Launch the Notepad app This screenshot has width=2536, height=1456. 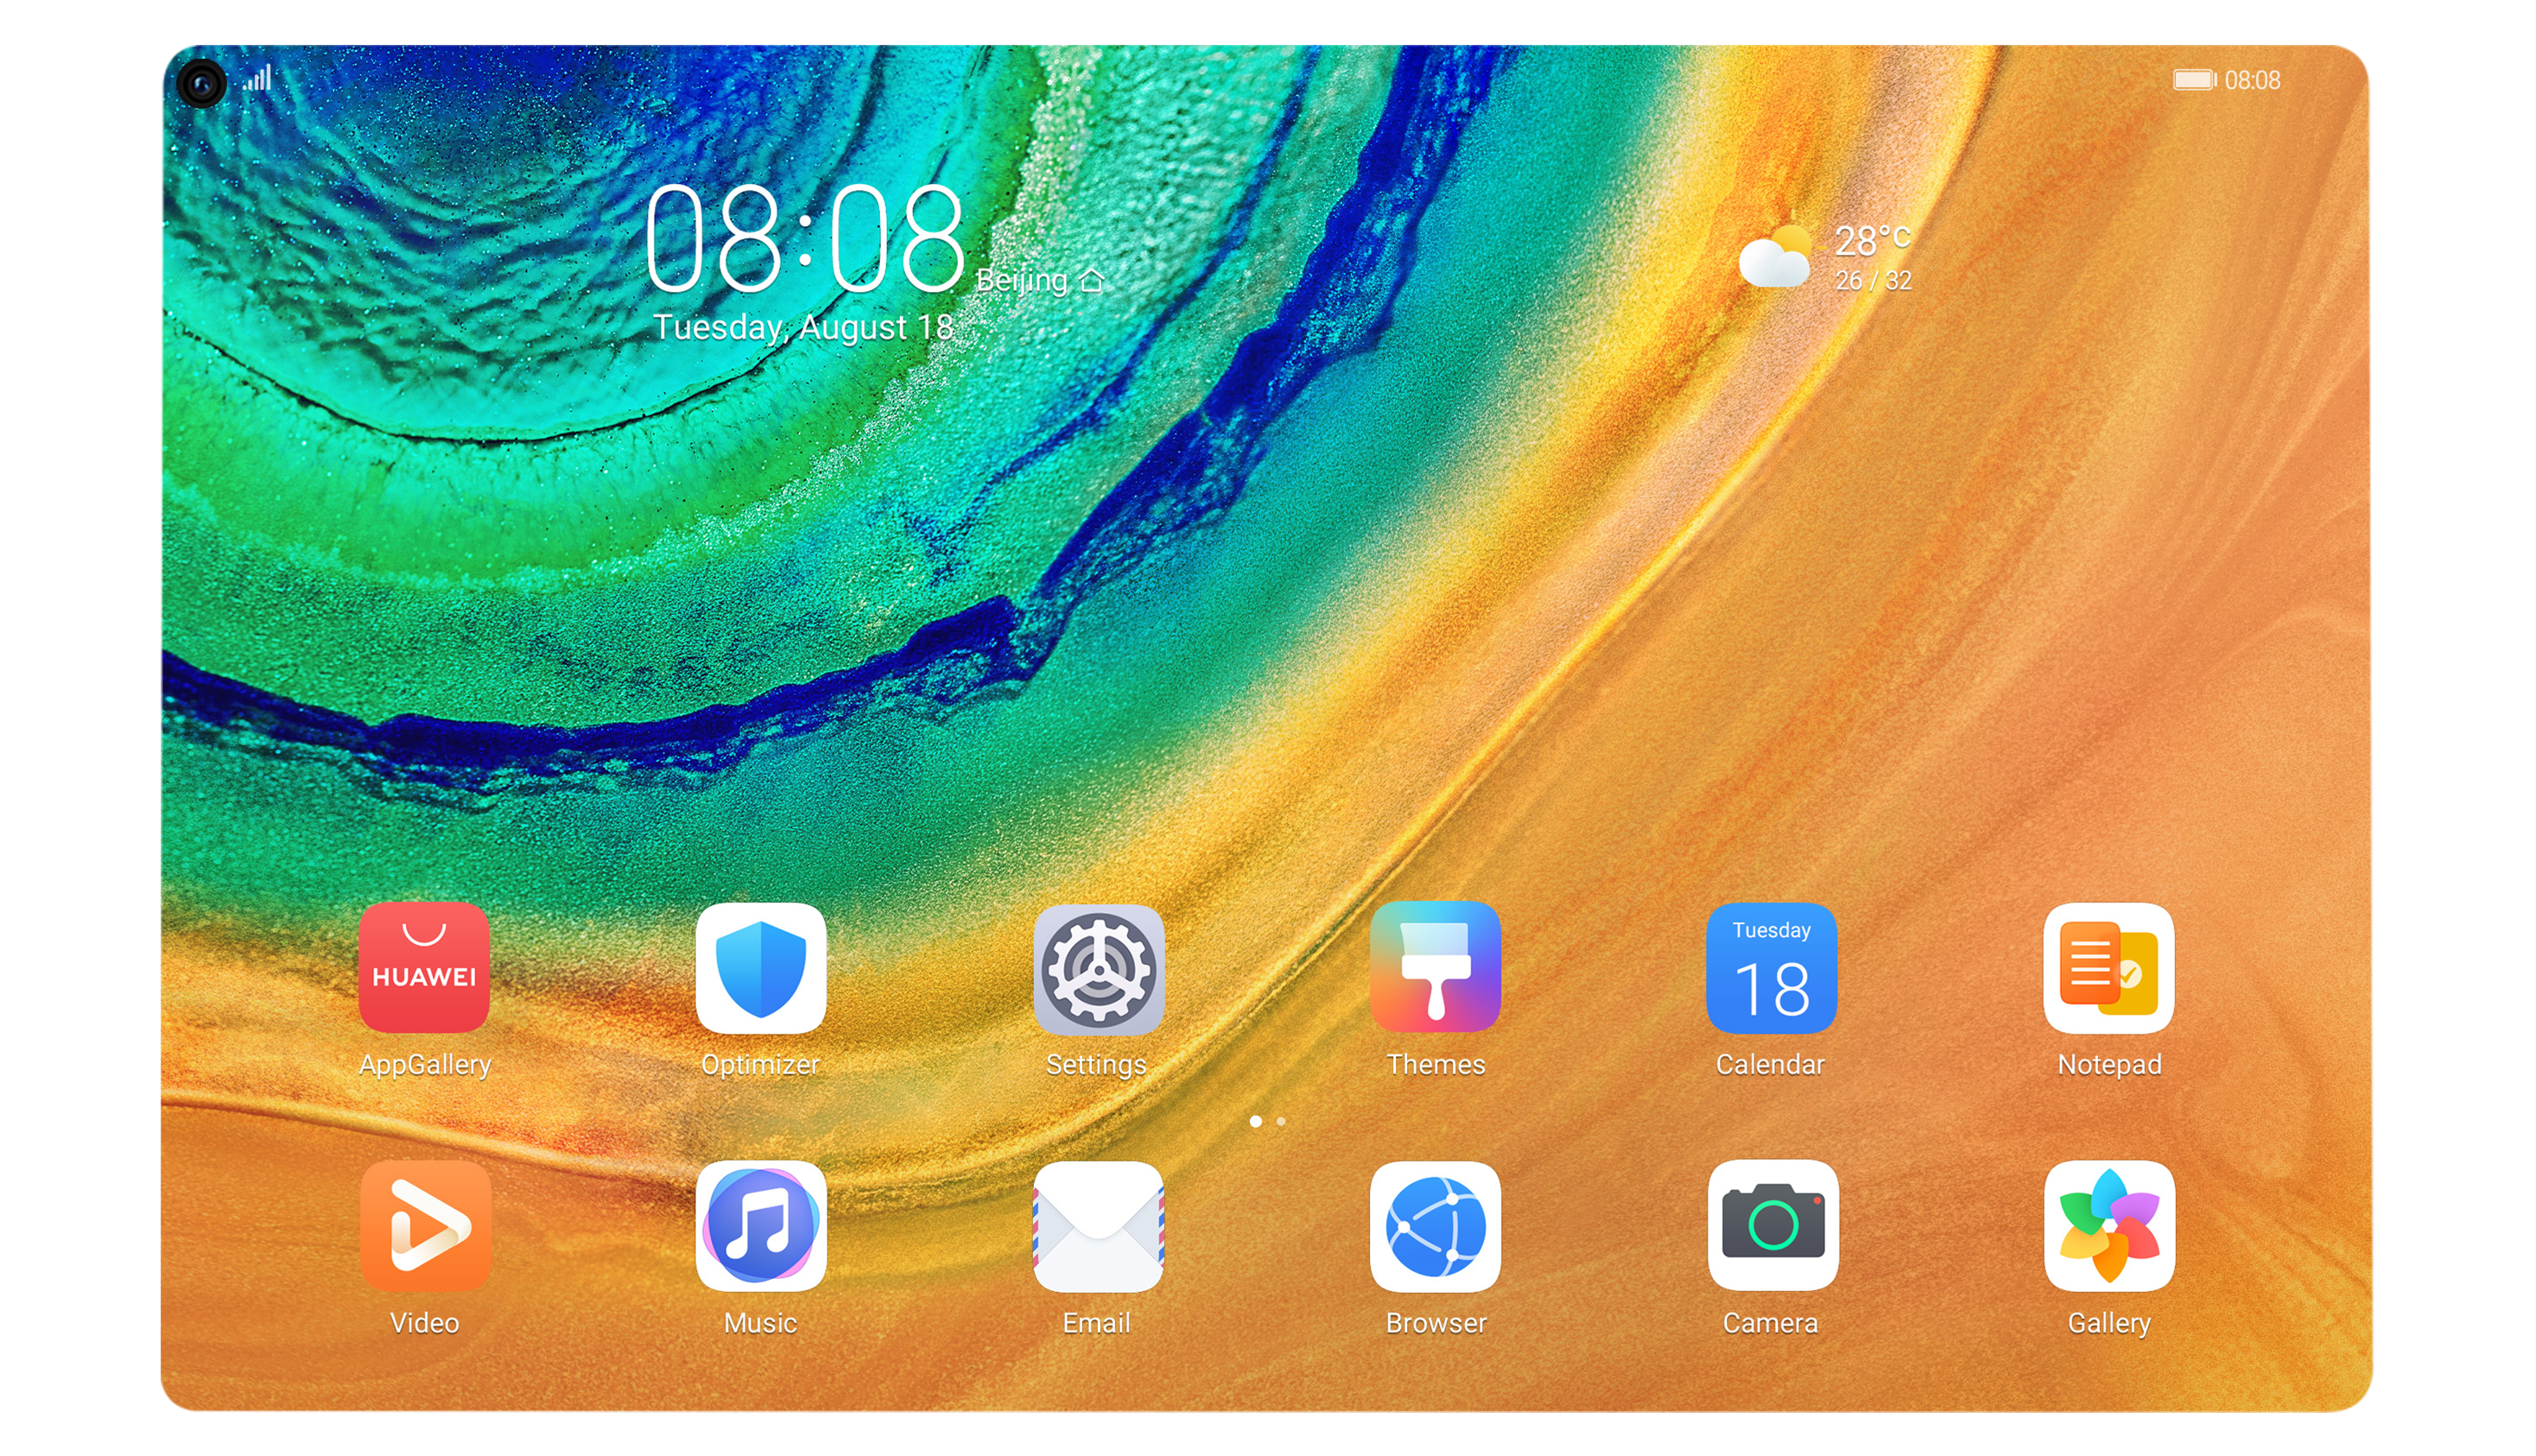click(2109, 967)
